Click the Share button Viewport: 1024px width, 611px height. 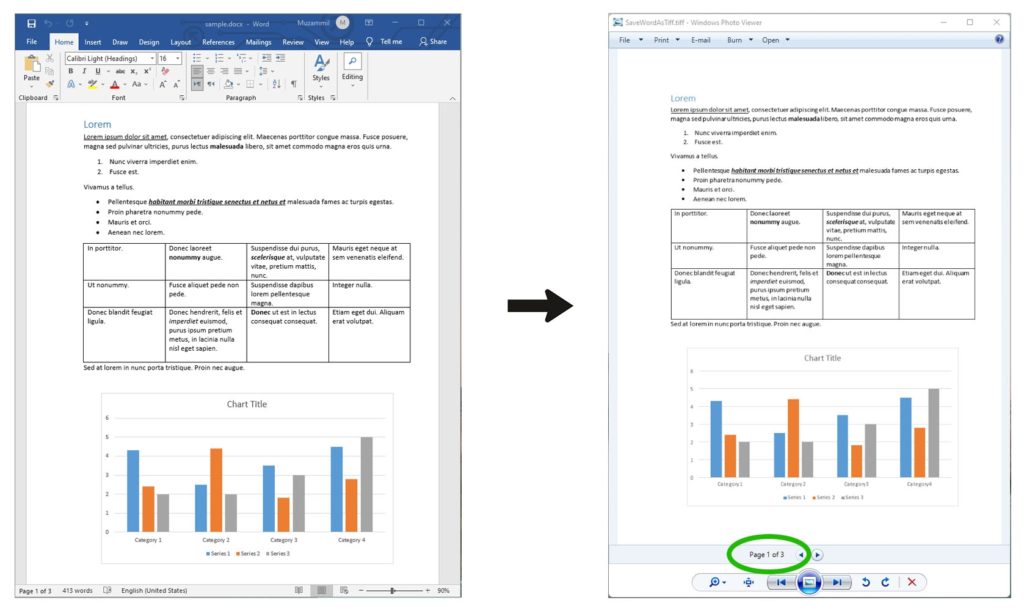[434, 41]
